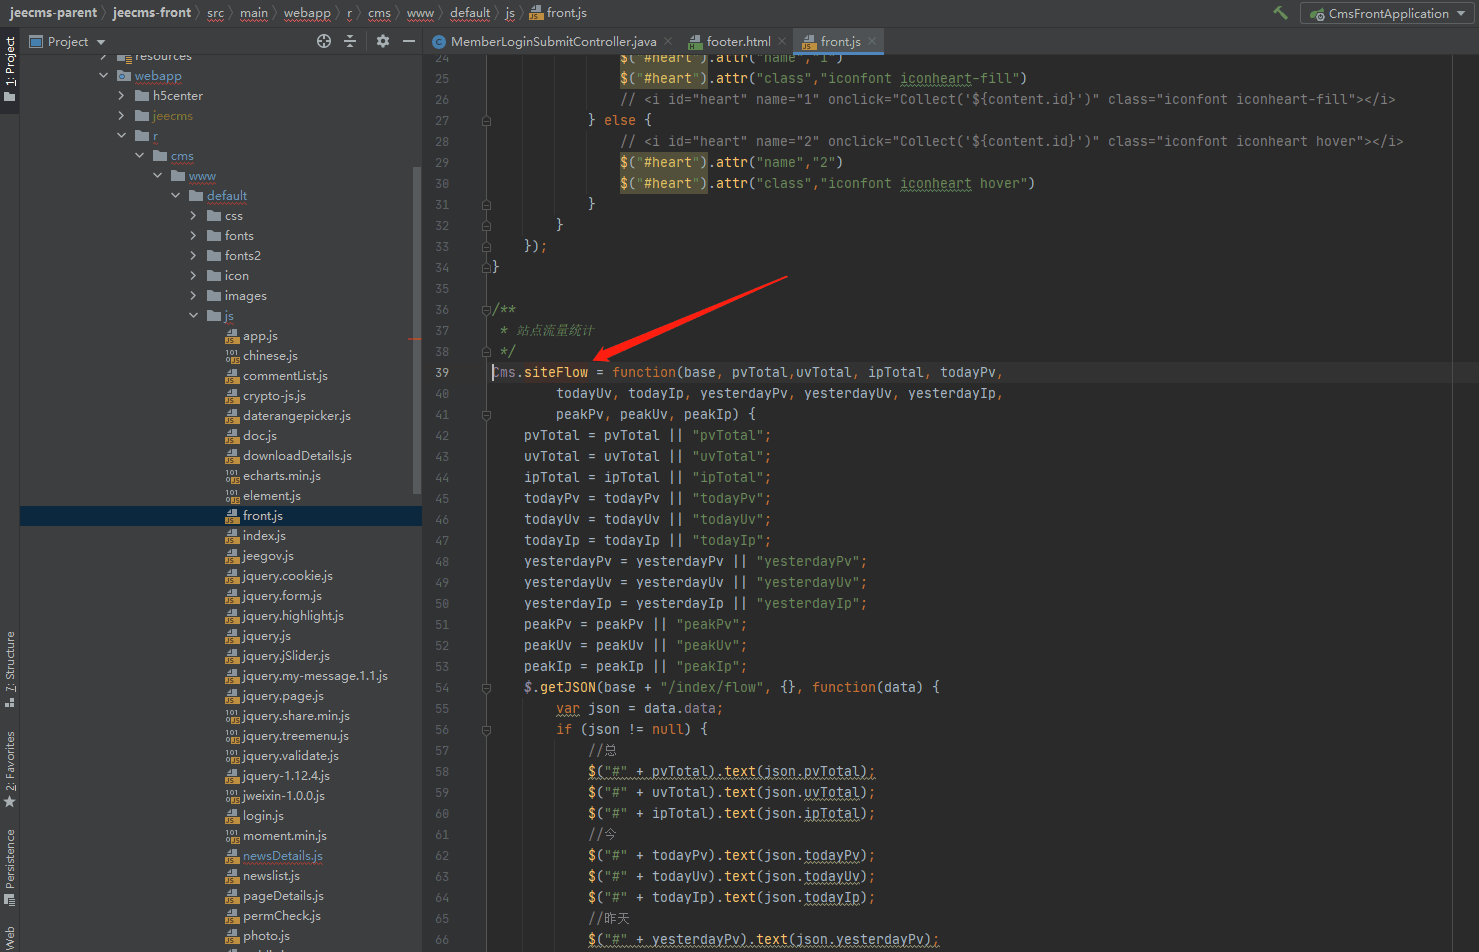Close the footer.html editor tab
This screenshot has width=1479, height=952.
782,41
